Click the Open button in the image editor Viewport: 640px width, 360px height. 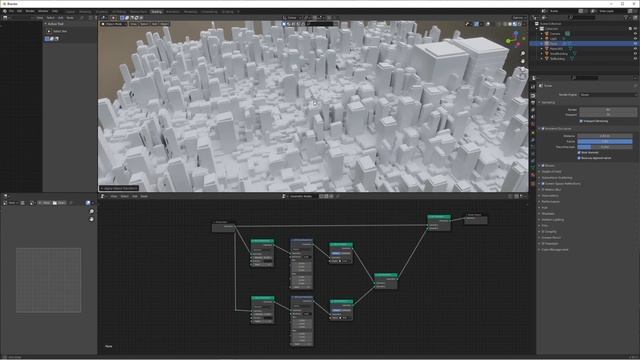pos(59,203)
